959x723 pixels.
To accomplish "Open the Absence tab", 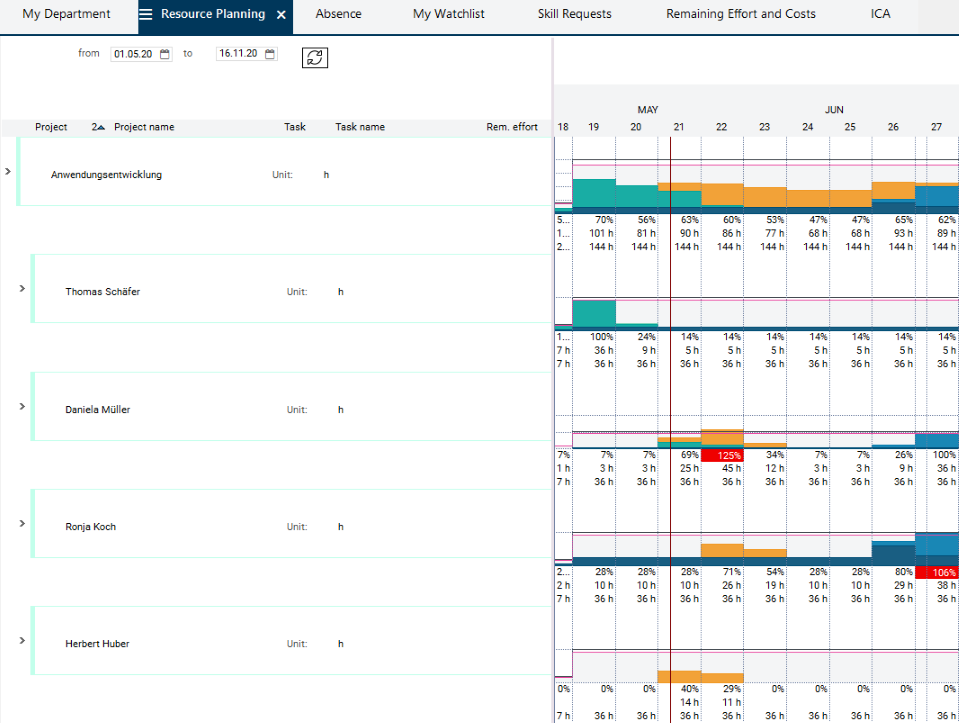I will point(338,15).
